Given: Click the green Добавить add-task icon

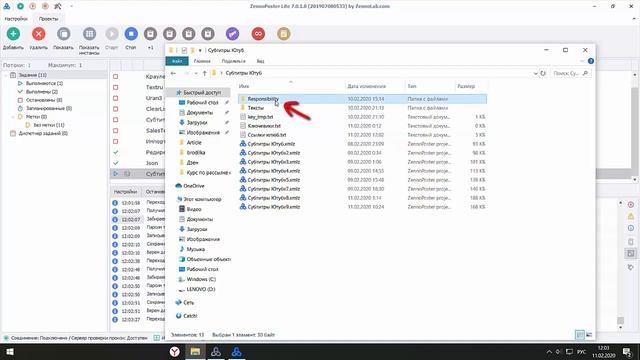Looking at the screenshot, I should coord(13,34).
